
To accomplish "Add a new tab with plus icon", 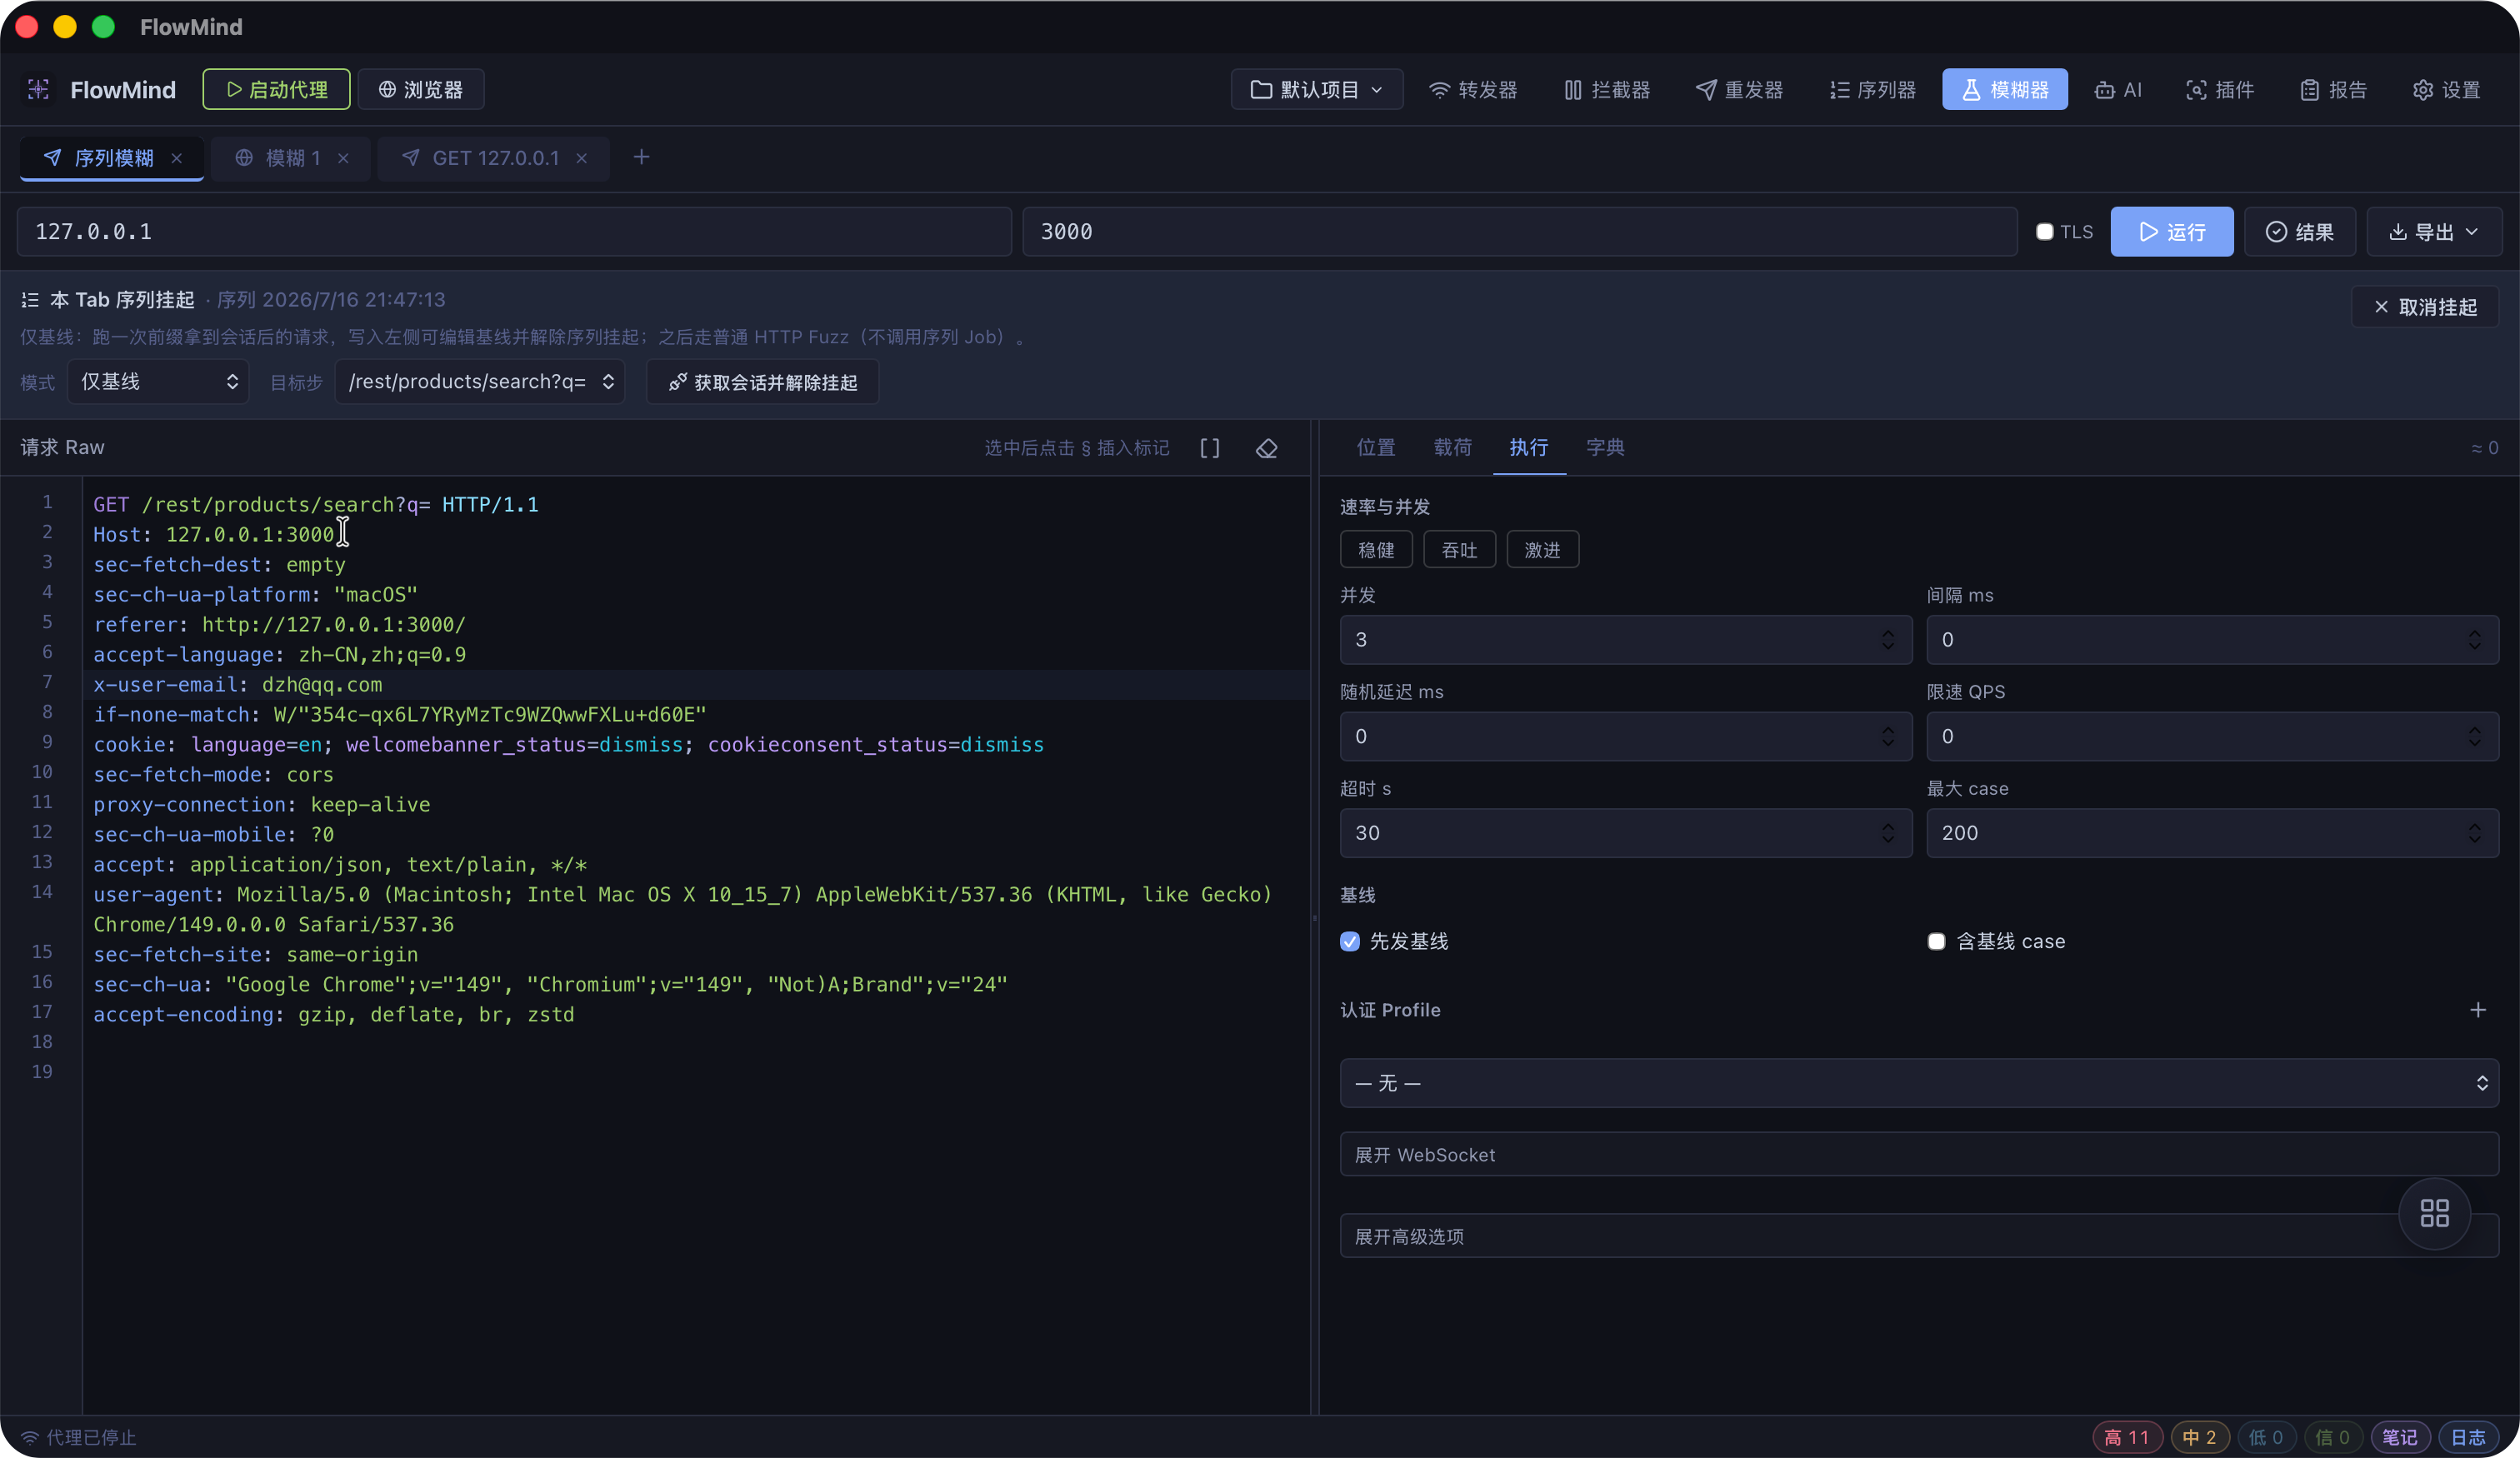I will tap(642, 157).
